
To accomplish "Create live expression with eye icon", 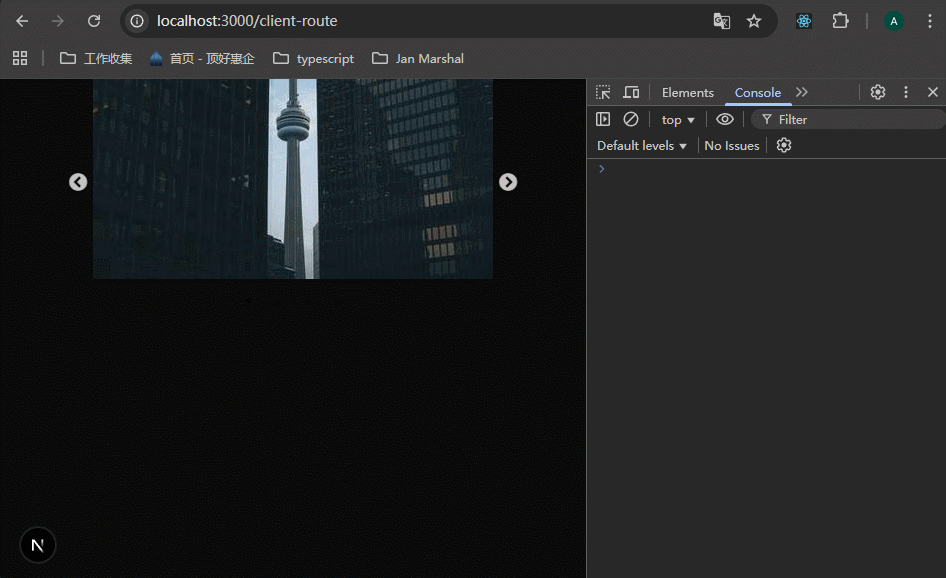I will pyautogui.click(x=725, y=119).
